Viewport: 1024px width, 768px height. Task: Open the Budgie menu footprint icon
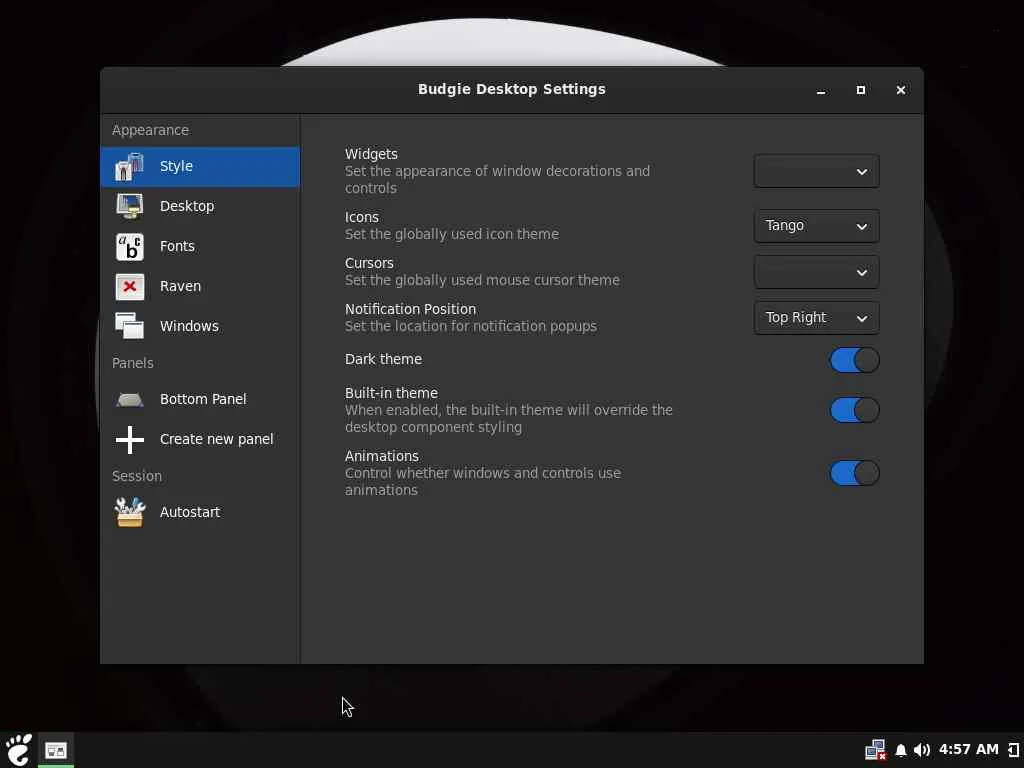click(18, 750)
